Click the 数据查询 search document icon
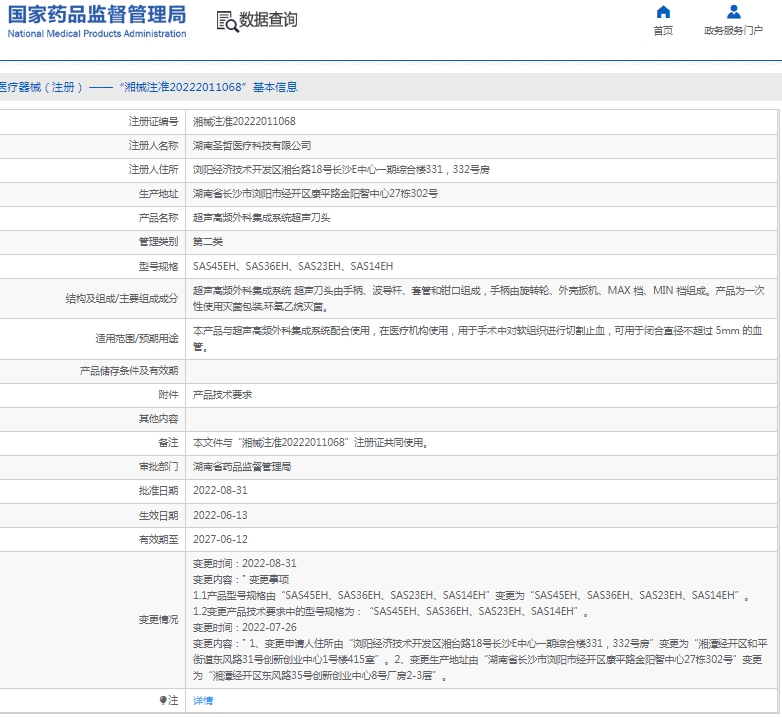The width and height of the screenshot is (782, 717). [x=227, y=21]
